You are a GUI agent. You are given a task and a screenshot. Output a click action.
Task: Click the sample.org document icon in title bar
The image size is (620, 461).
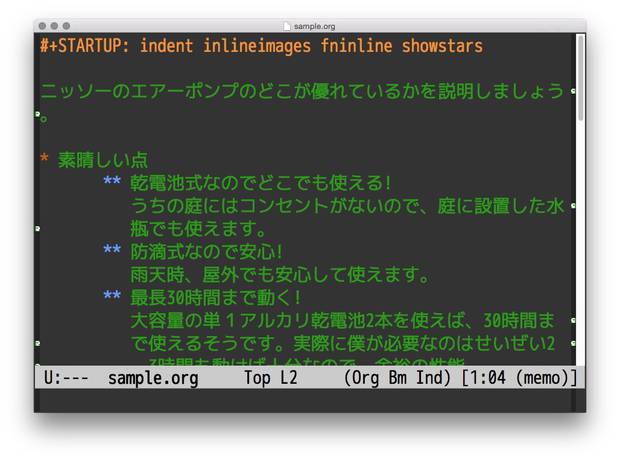click(287, 26)
